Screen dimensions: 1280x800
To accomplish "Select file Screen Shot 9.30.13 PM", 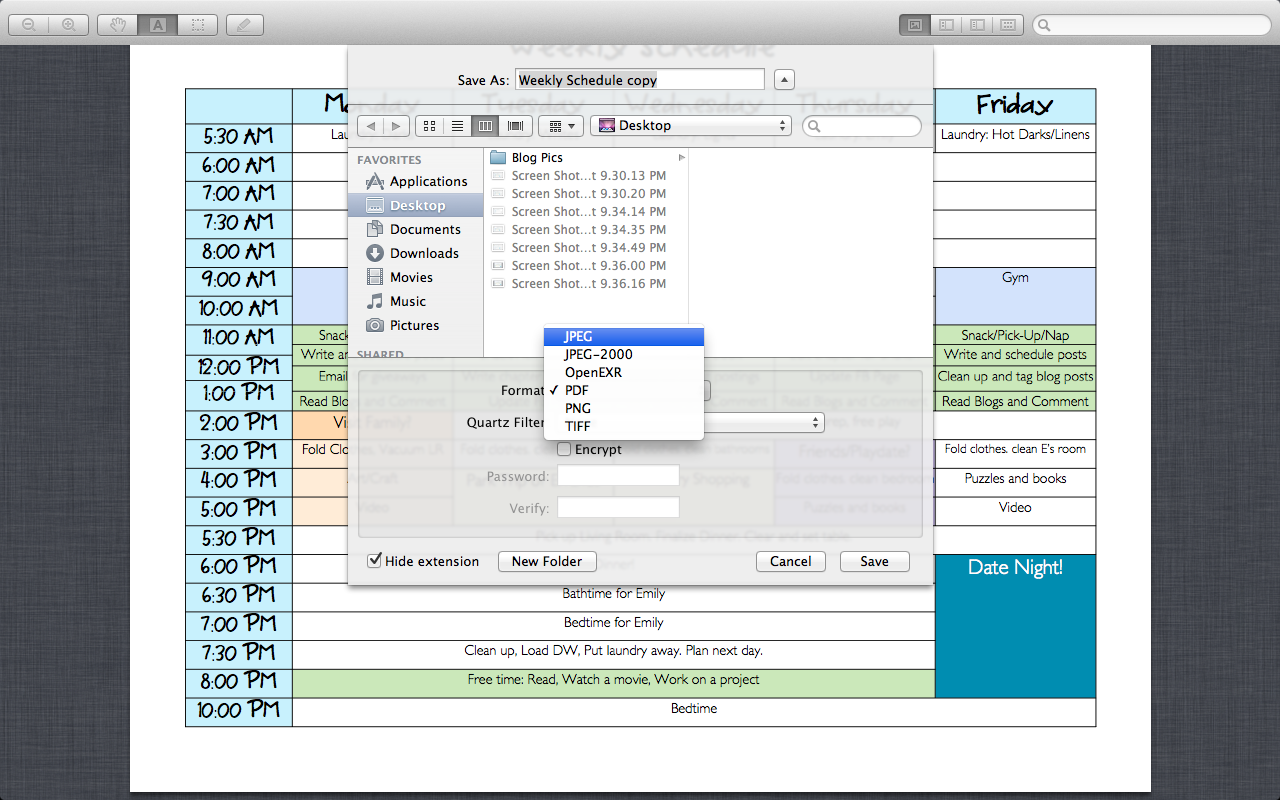I will 586,175.
